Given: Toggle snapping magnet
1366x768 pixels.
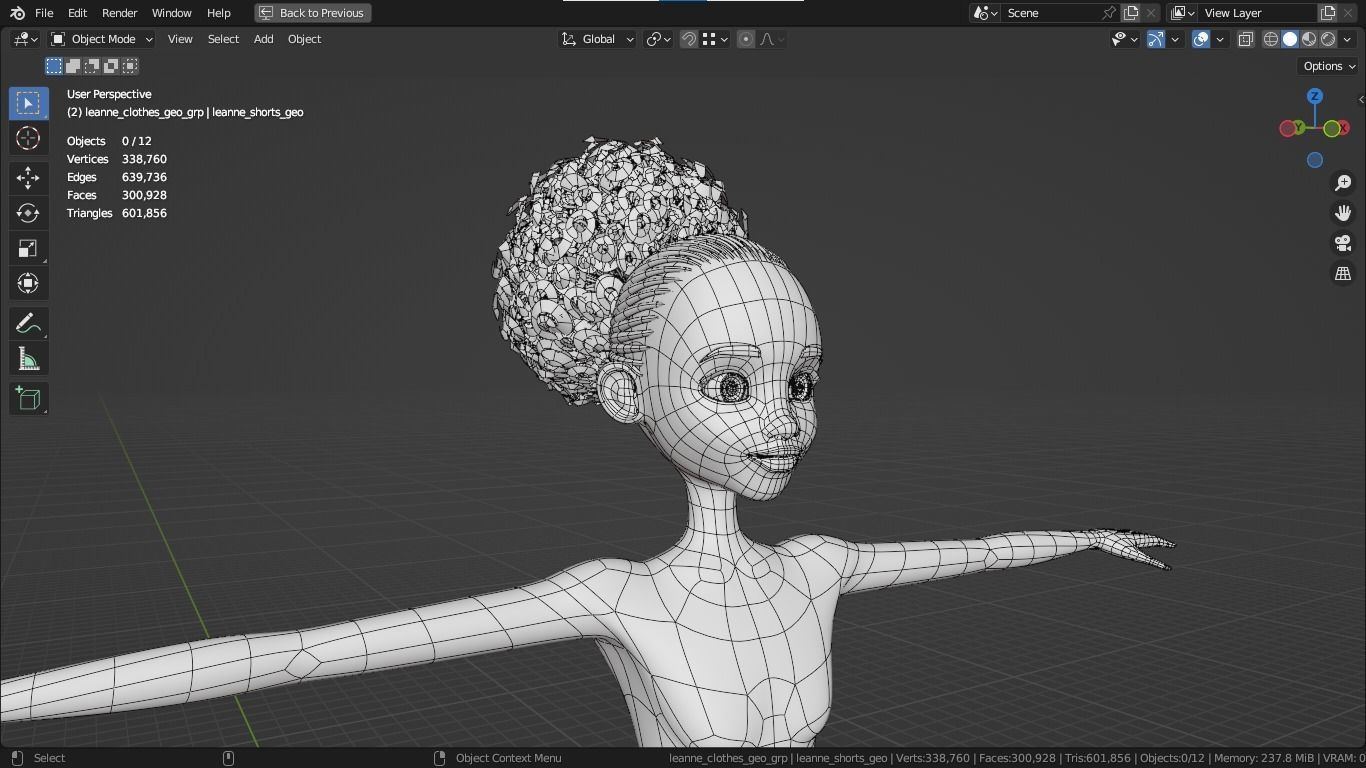Looking at the screenshot, I should pyautogui.click(x=689, y=39).
